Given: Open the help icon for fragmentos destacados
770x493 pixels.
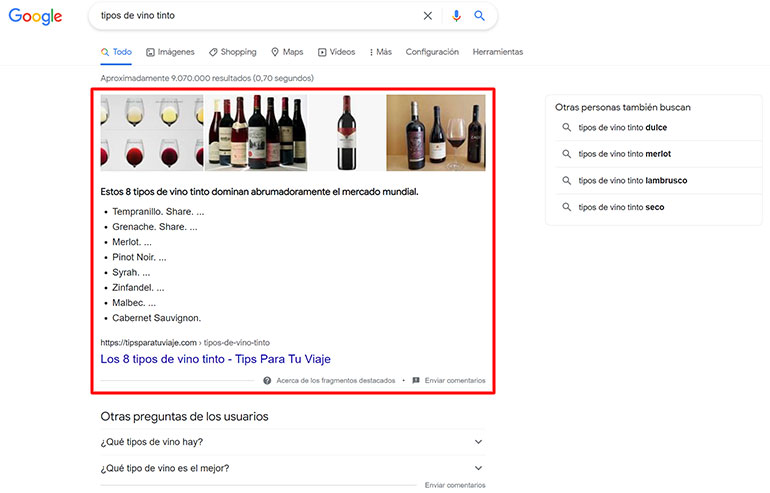Looking at the screenshot, I should click(267, 381).
